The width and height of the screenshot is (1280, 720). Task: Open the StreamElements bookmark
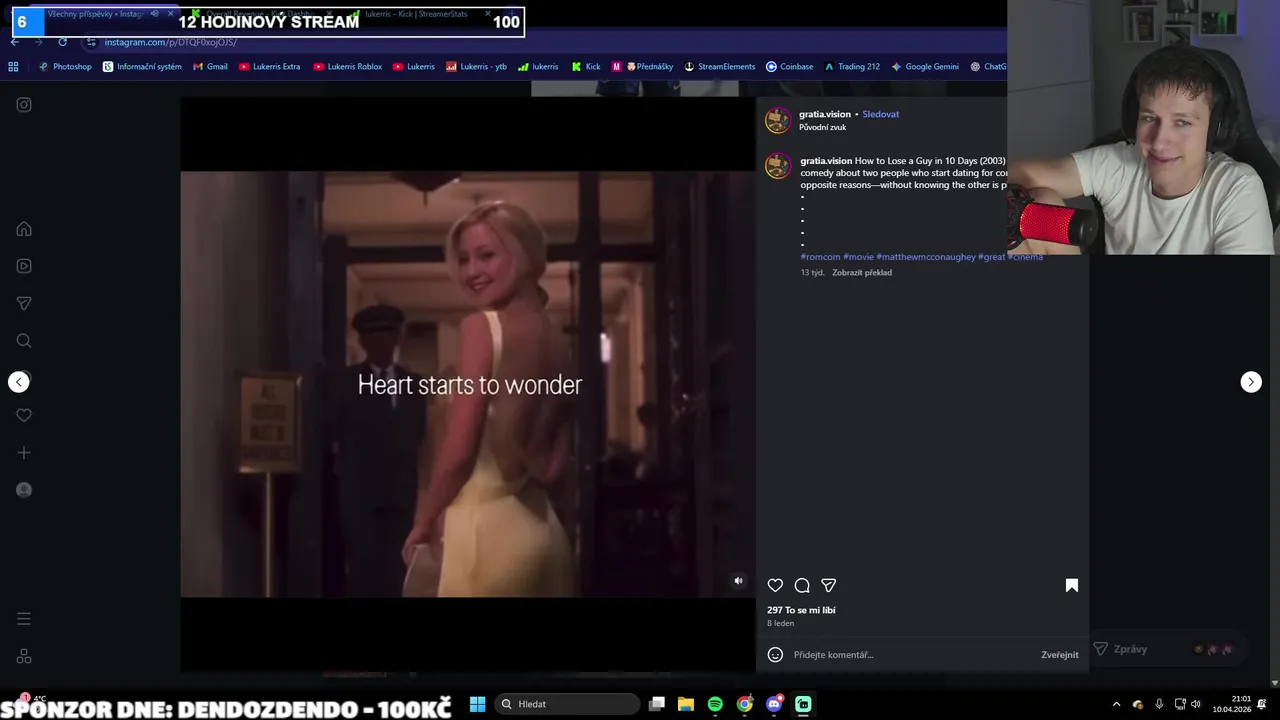(719, 67)
